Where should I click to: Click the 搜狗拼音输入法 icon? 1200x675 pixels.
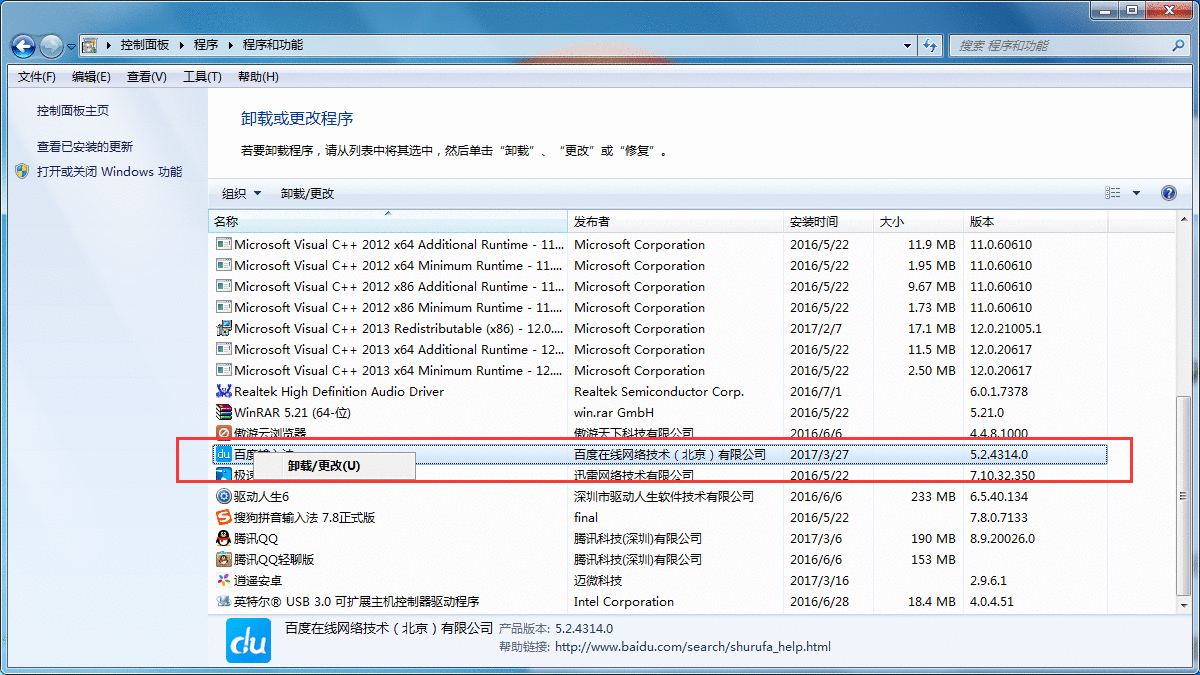coord(224,517)
